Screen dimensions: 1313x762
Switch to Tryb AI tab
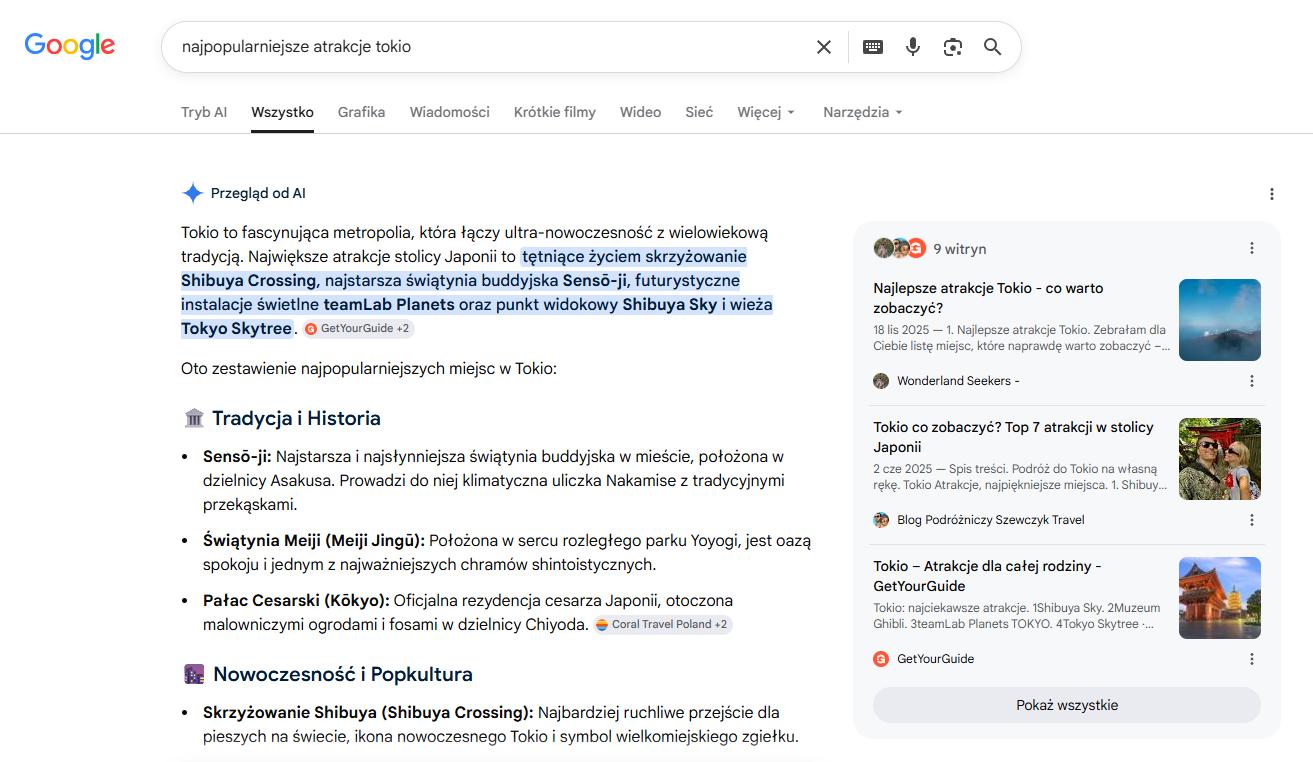204,112
